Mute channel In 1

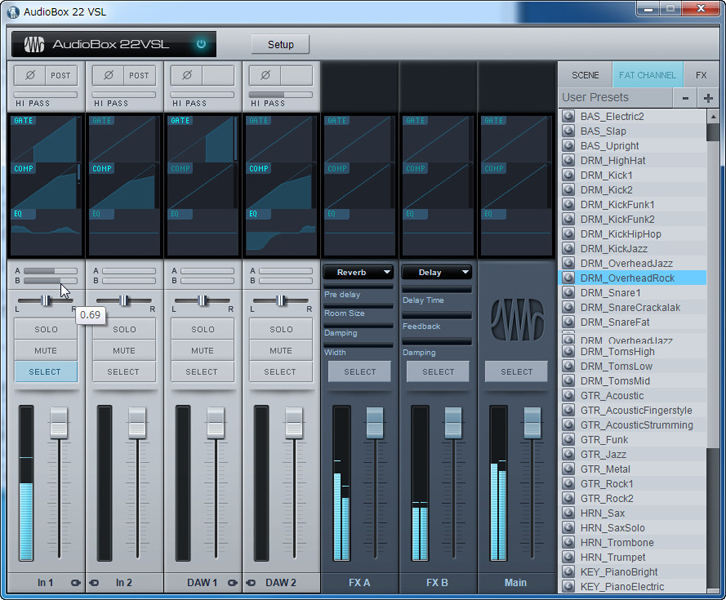46,350
